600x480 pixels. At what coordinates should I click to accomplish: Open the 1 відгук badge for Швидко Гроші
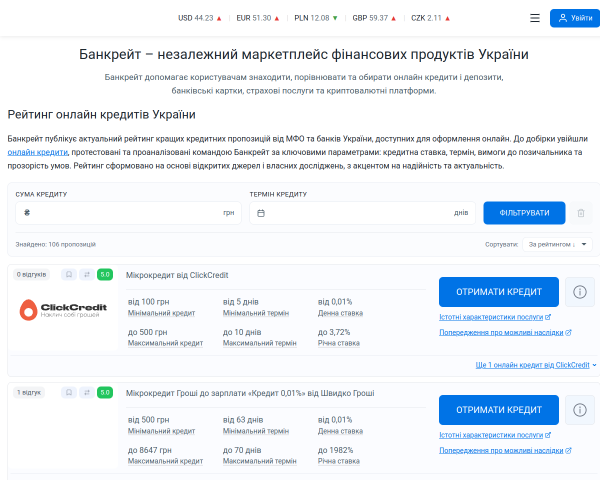pyautogui.click(x=29, y=392)
